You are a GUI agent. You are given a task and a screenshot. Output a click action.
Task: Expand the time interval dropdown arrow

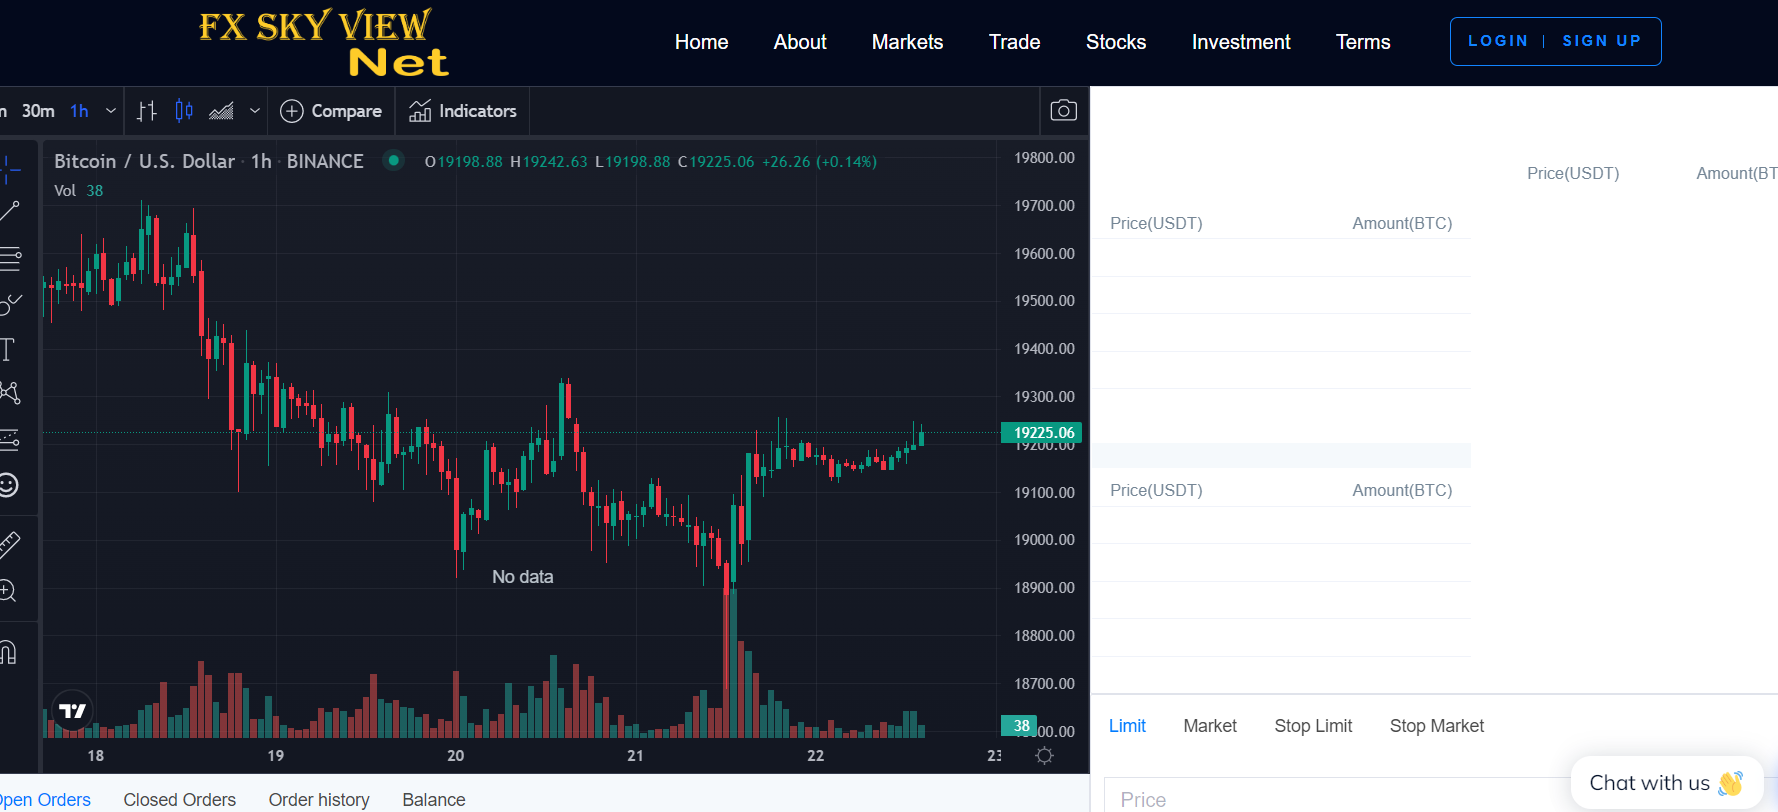[111, 111]
